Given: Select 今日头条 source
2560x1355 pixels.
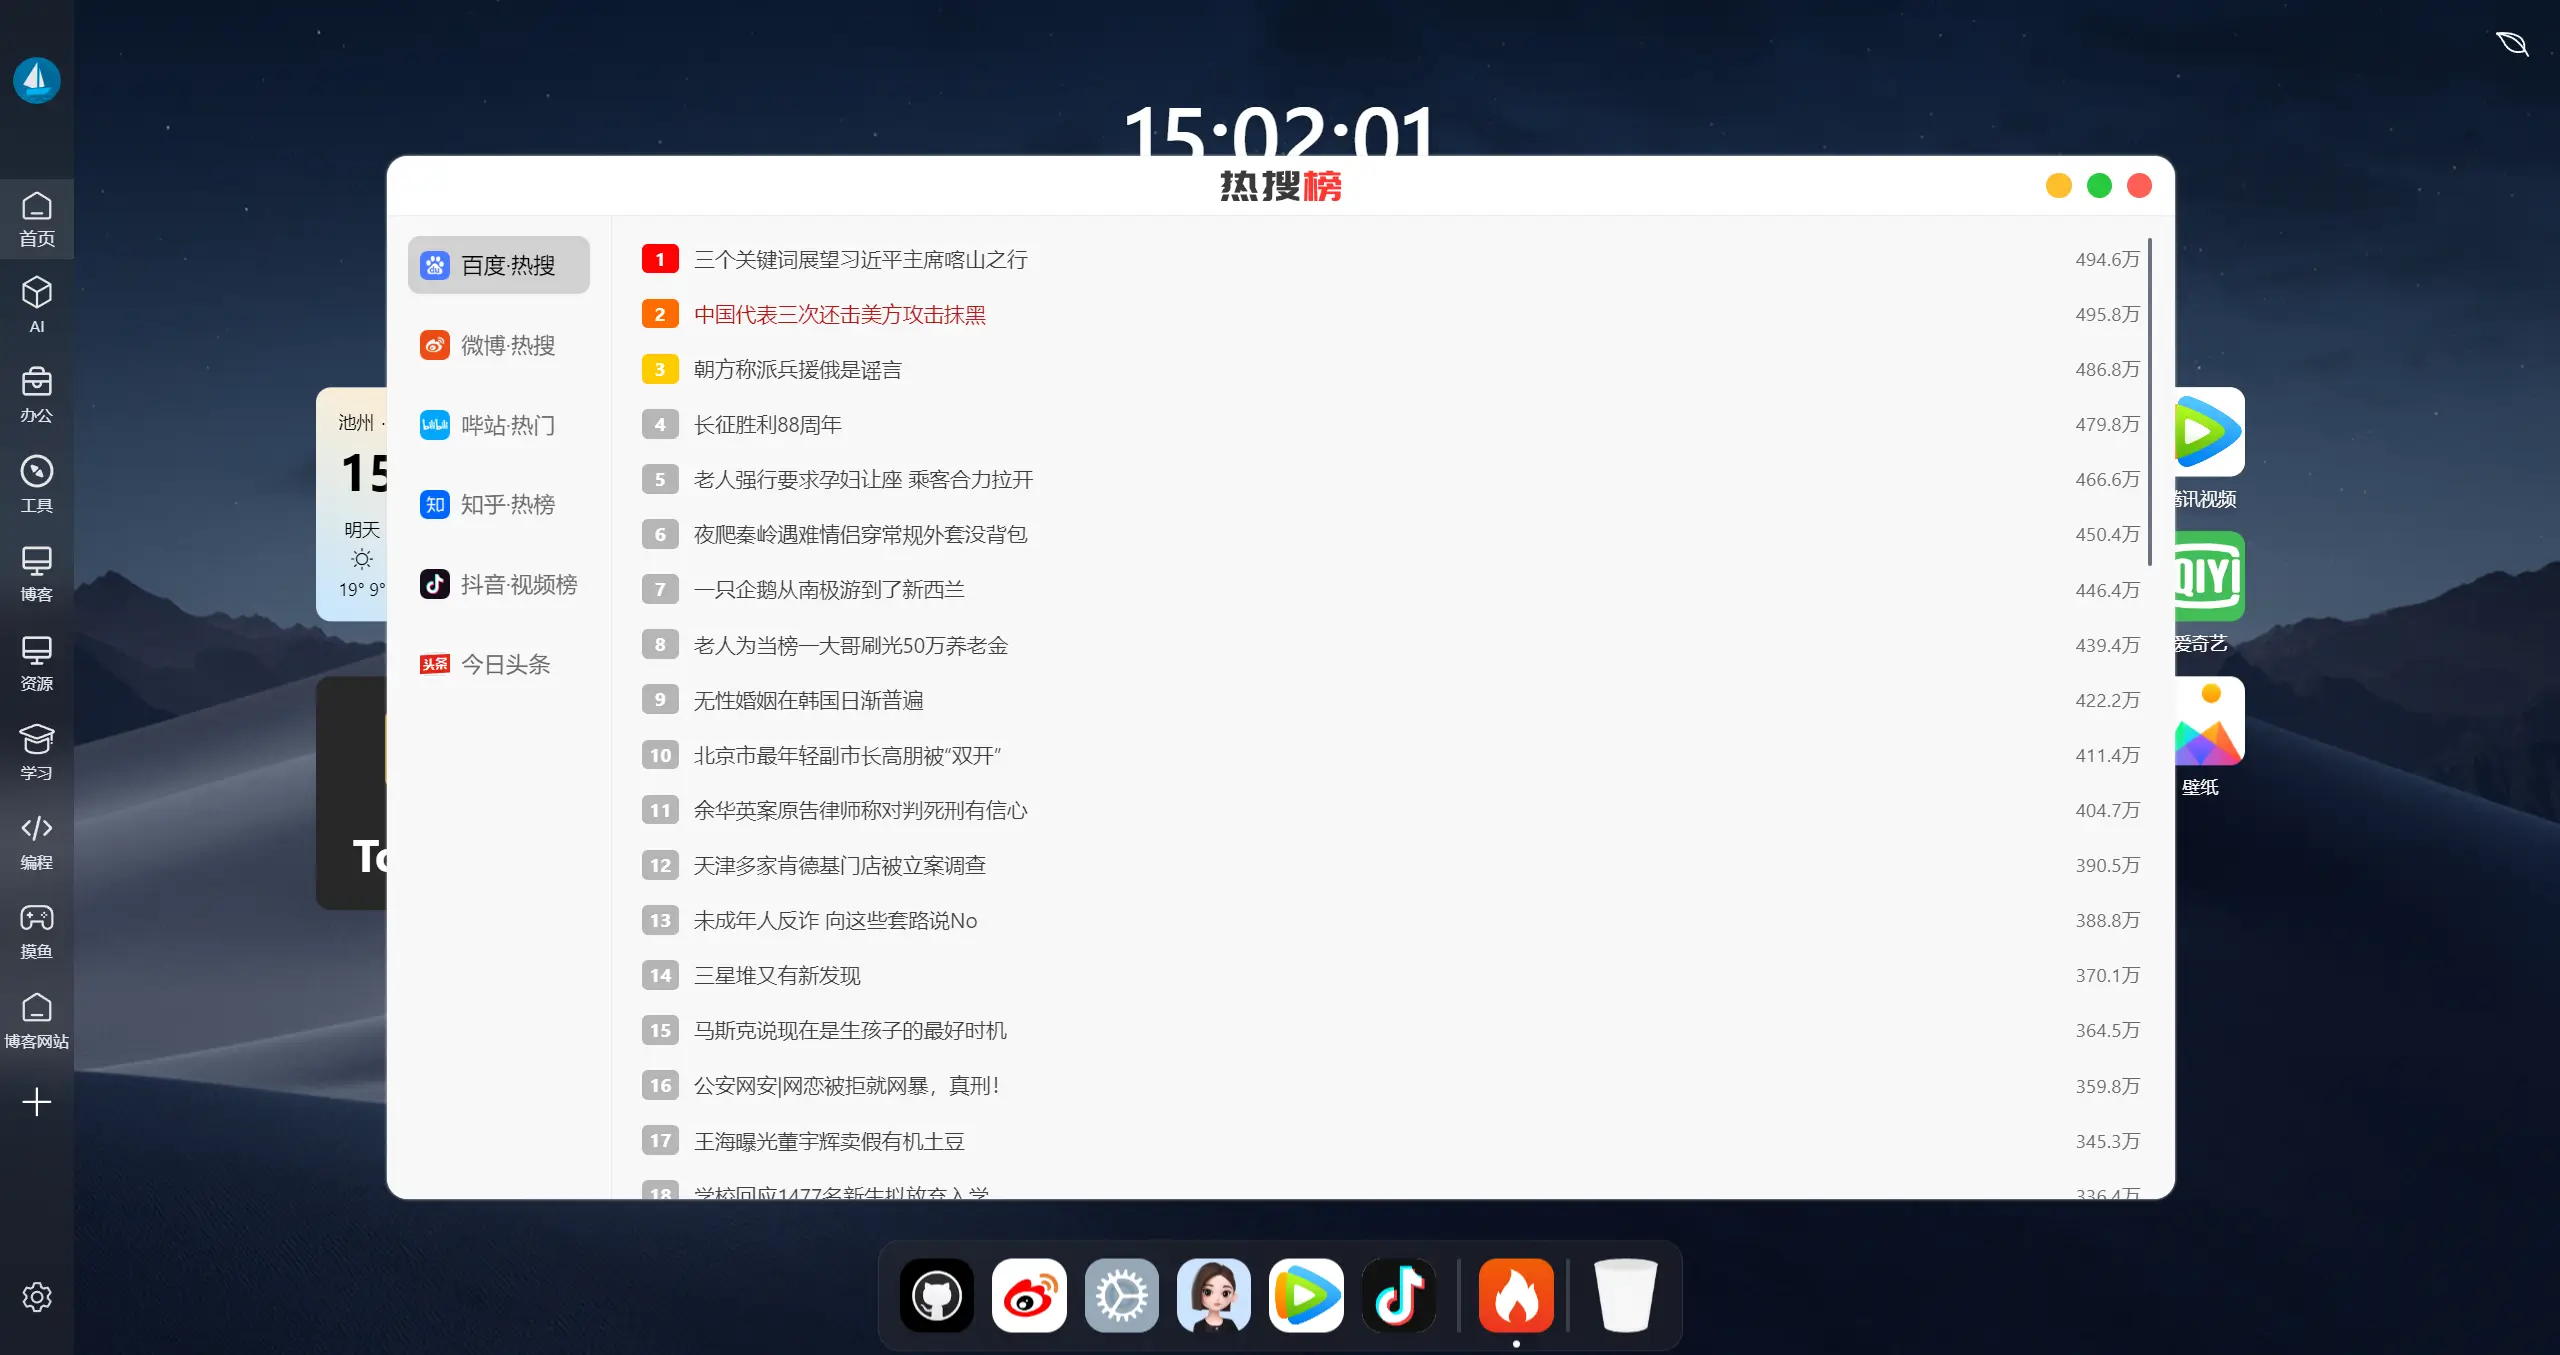Looking at the screenshot, I should 498,664.
